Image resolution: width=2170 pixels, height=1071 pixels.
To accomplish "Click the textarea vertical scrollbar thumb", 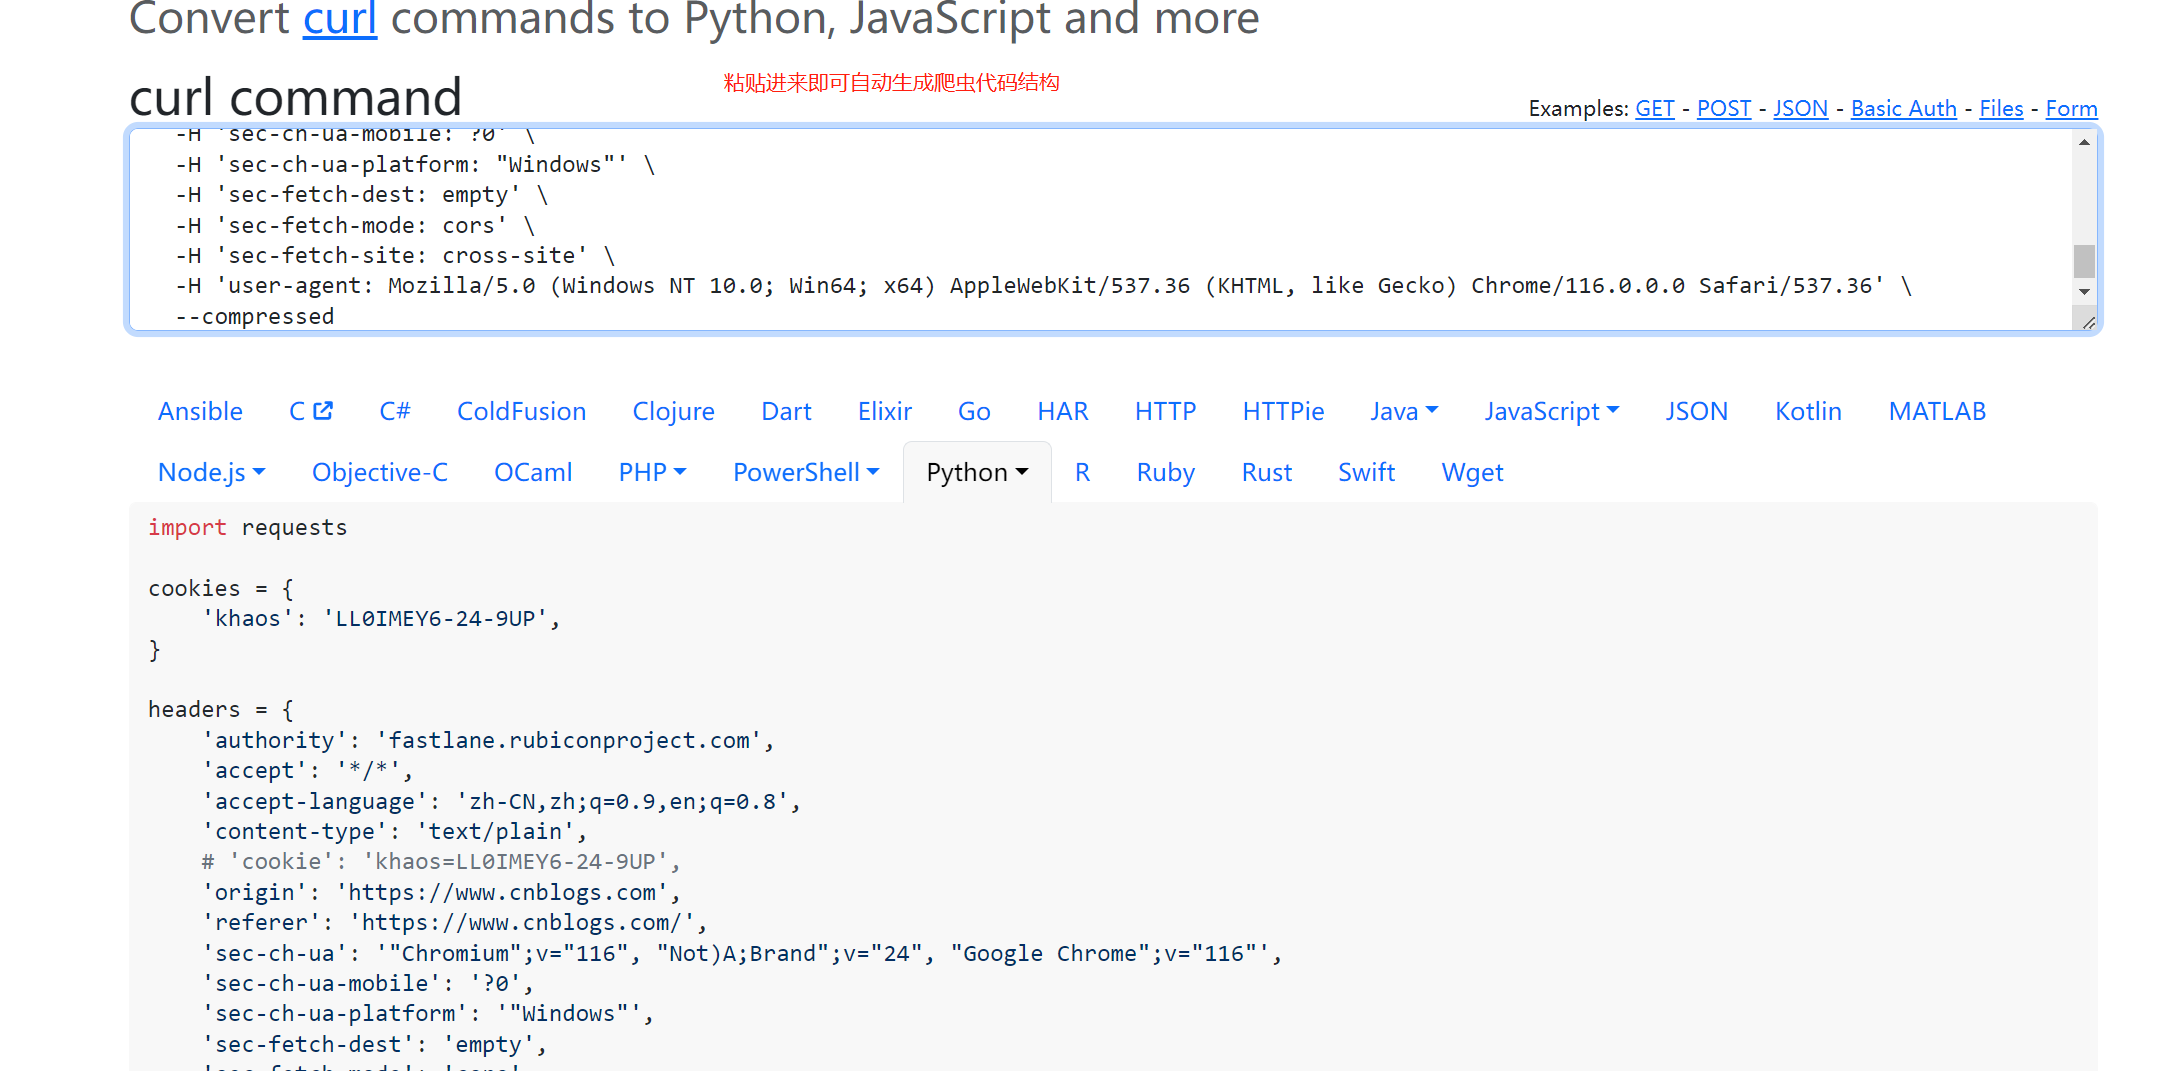I will (x=2084, y=261).
